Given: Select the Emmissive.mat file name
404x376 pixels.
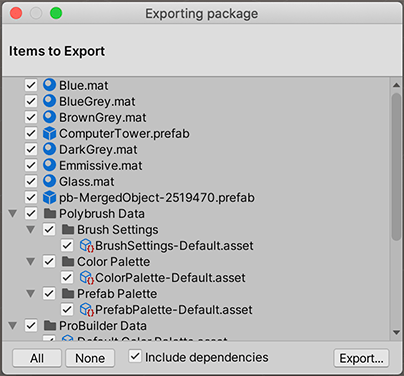Looking at the screenshot, I should click(x=101, y=165).
